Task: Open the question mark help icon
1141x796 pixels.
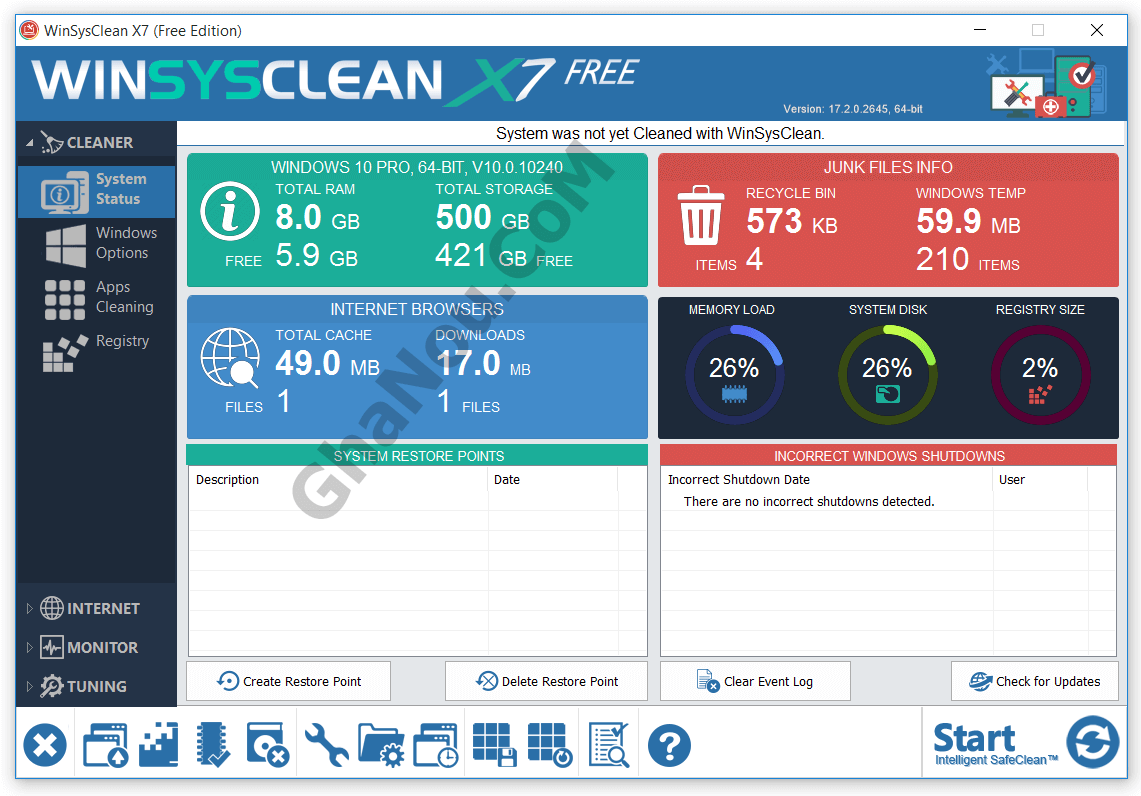Action: [x=669, y=745]
